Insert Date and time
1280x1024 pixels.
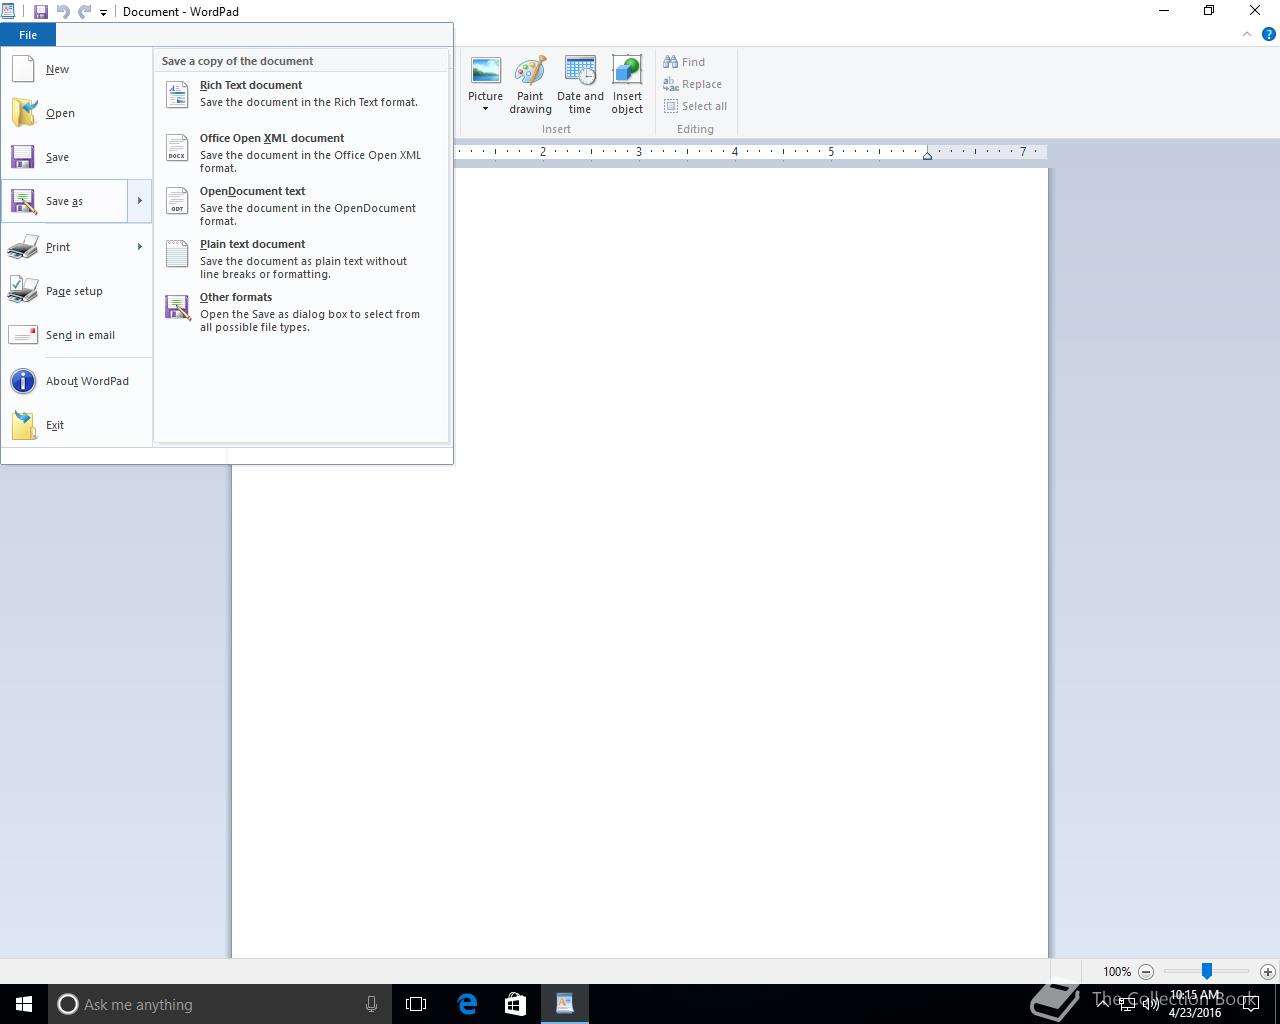click(580, 85)
